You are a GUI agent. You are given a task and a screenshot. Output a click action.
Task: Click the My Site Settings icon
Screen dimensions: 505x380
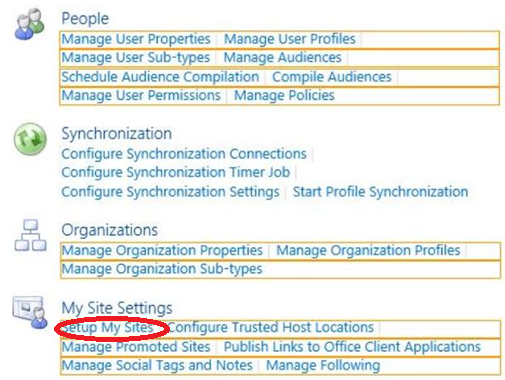[30, 312]
